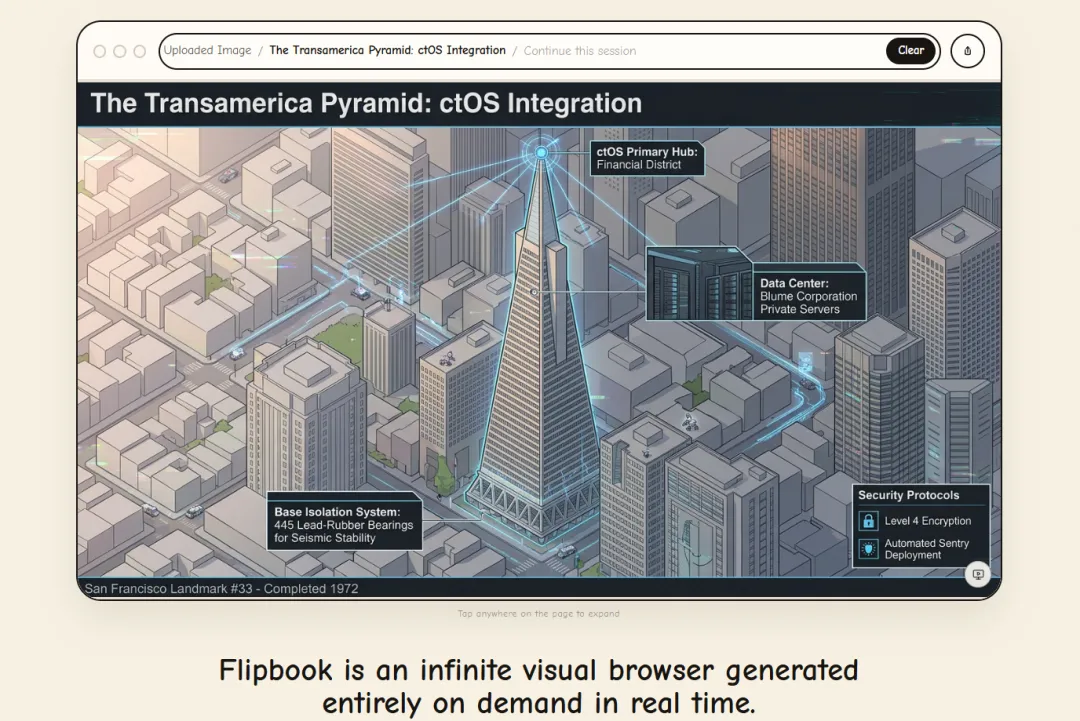Click the 'Automated Sentry Deployment' text

pos(926,549)
